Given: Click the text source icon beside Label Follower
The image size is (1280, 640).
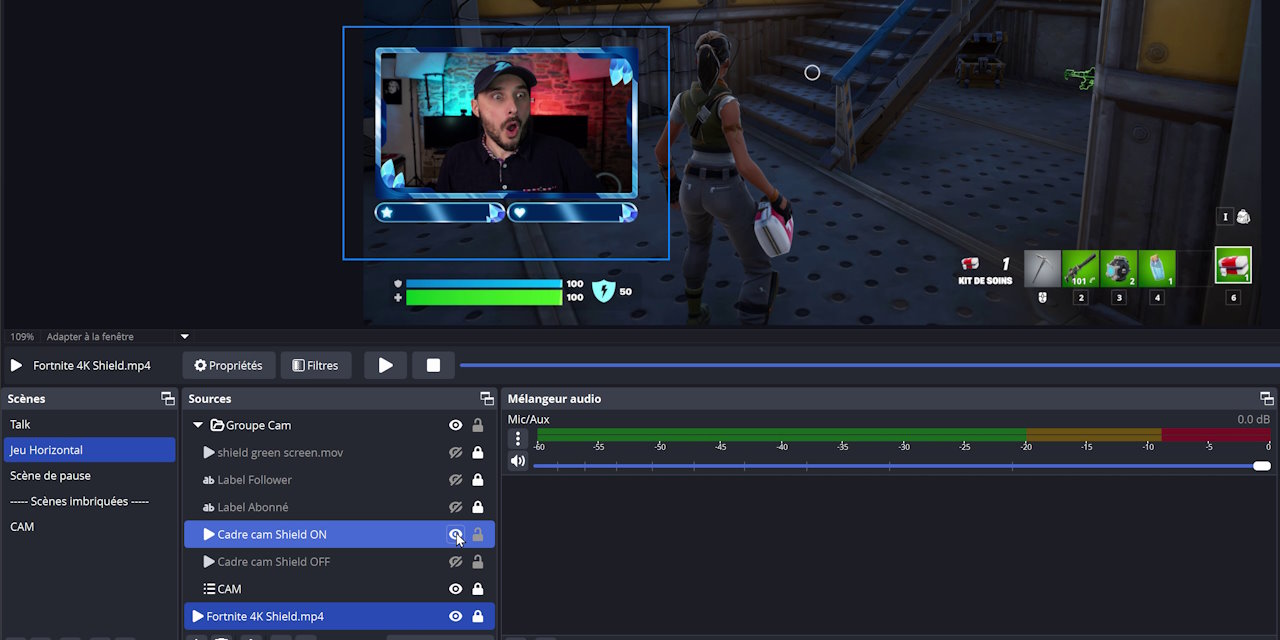Looking at the screenshot, I should [x=207, y=480].
